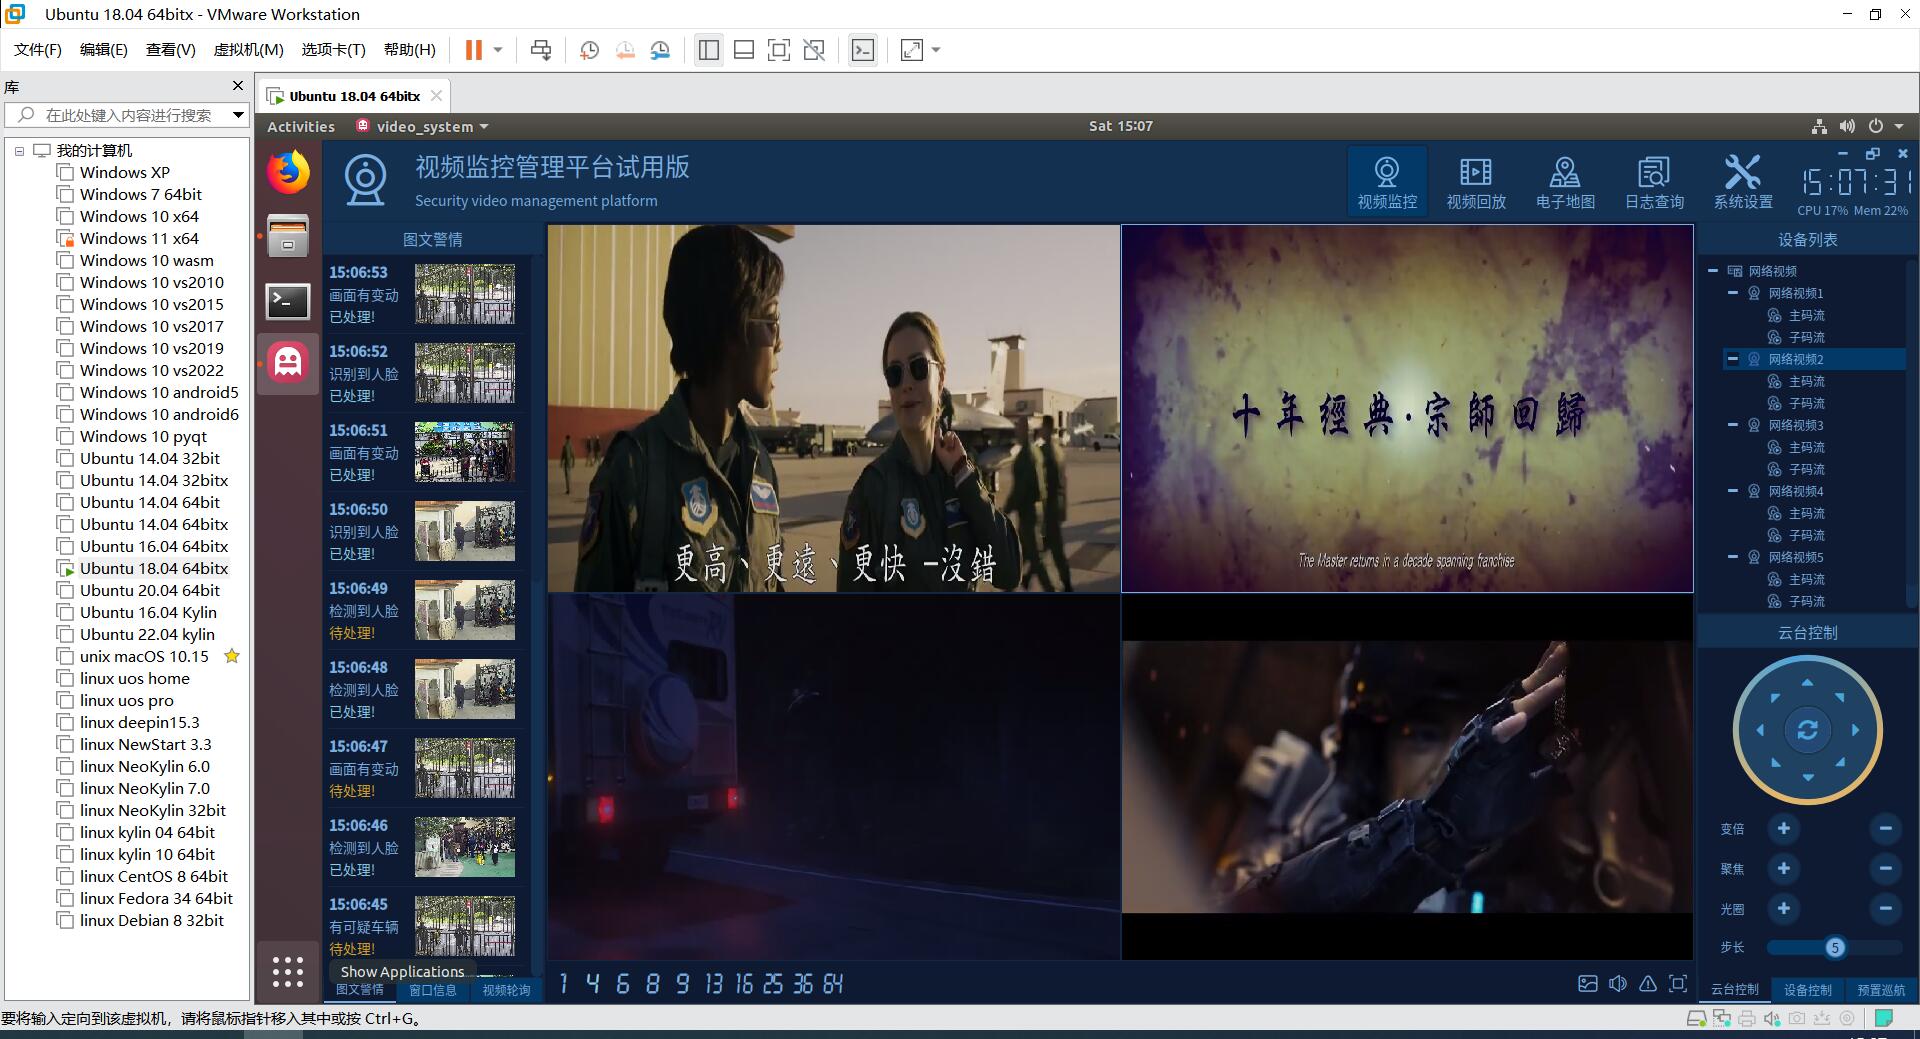Click the 步长 step slider handle
1920x1039 pixels.
click(1834, 948)
